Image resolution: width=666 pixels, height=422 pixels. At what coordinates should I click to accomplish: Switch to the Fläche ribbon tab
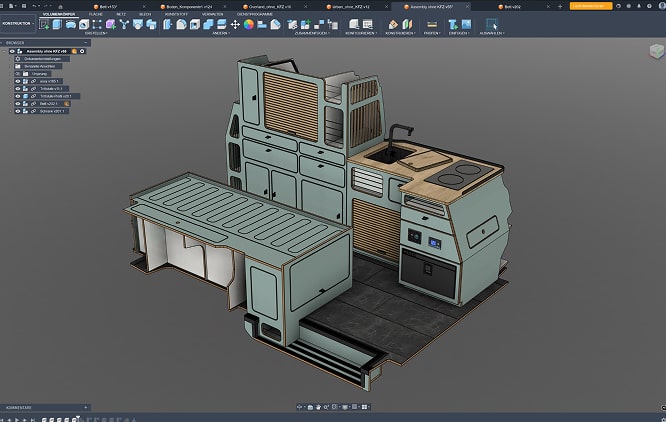(96, 14)
